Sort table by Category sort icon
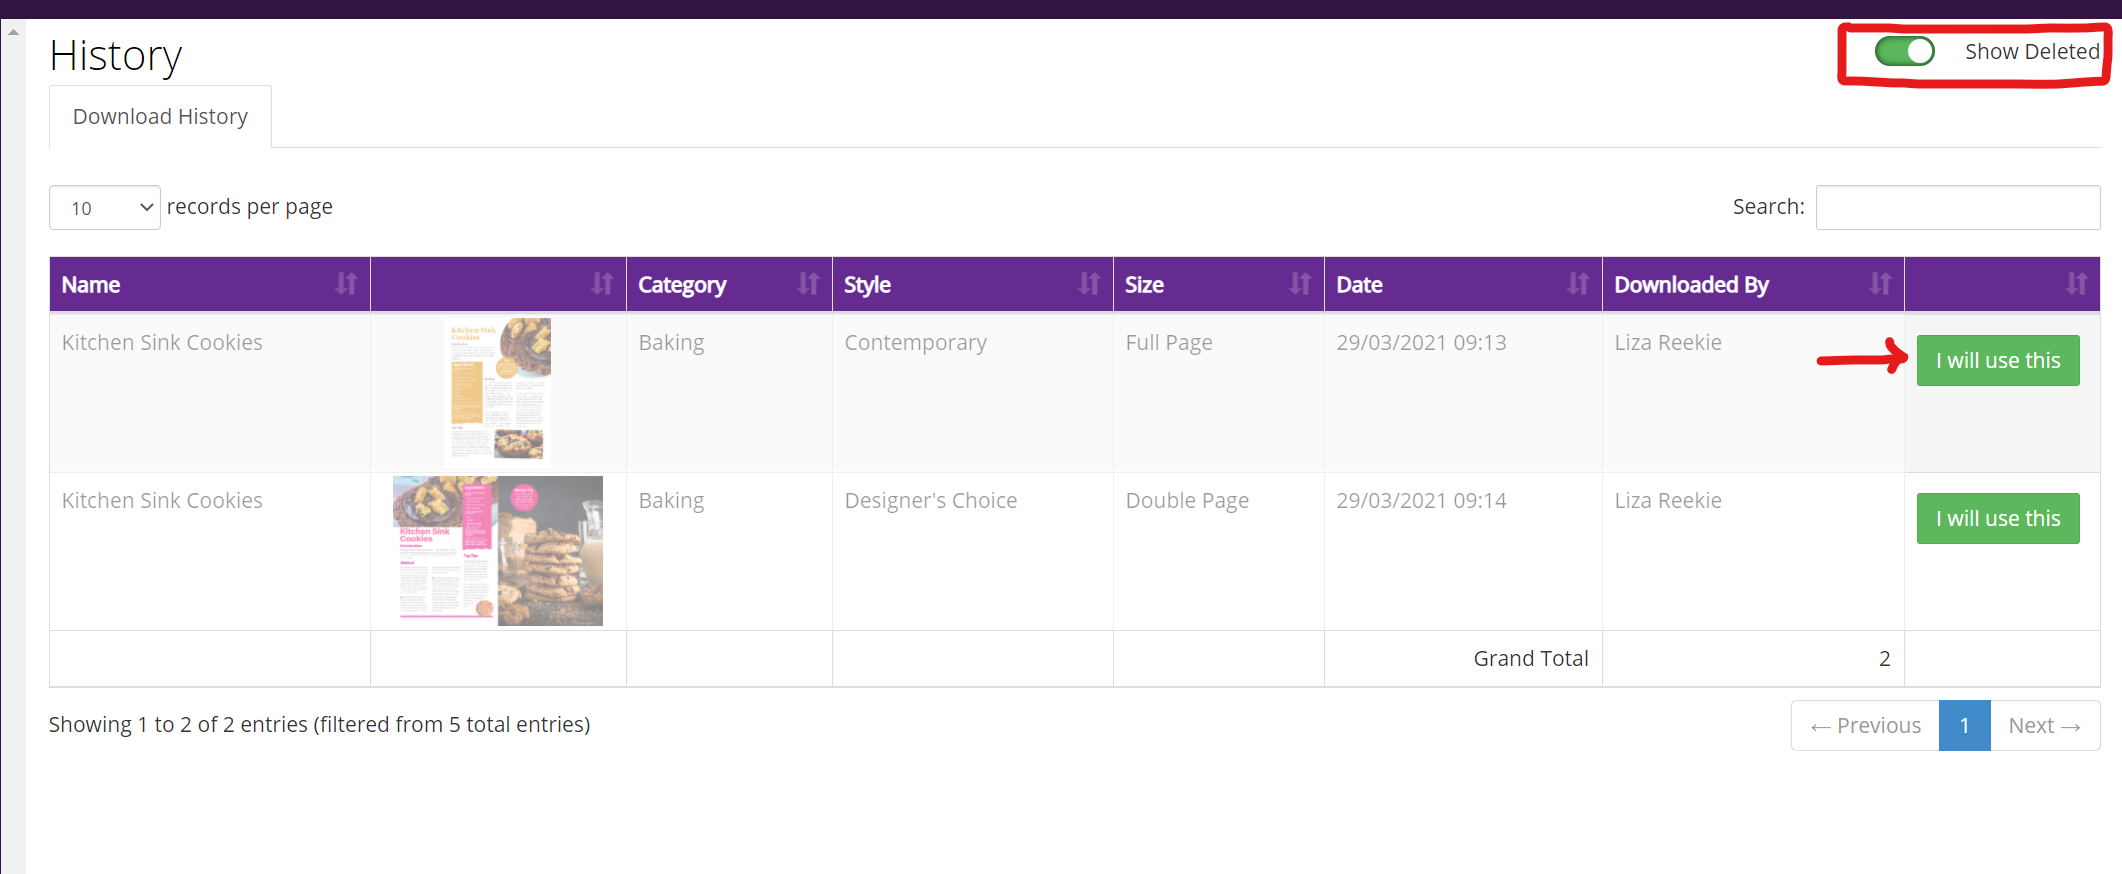The height and width of the screenshot is (874, 2122). [808, 284]
